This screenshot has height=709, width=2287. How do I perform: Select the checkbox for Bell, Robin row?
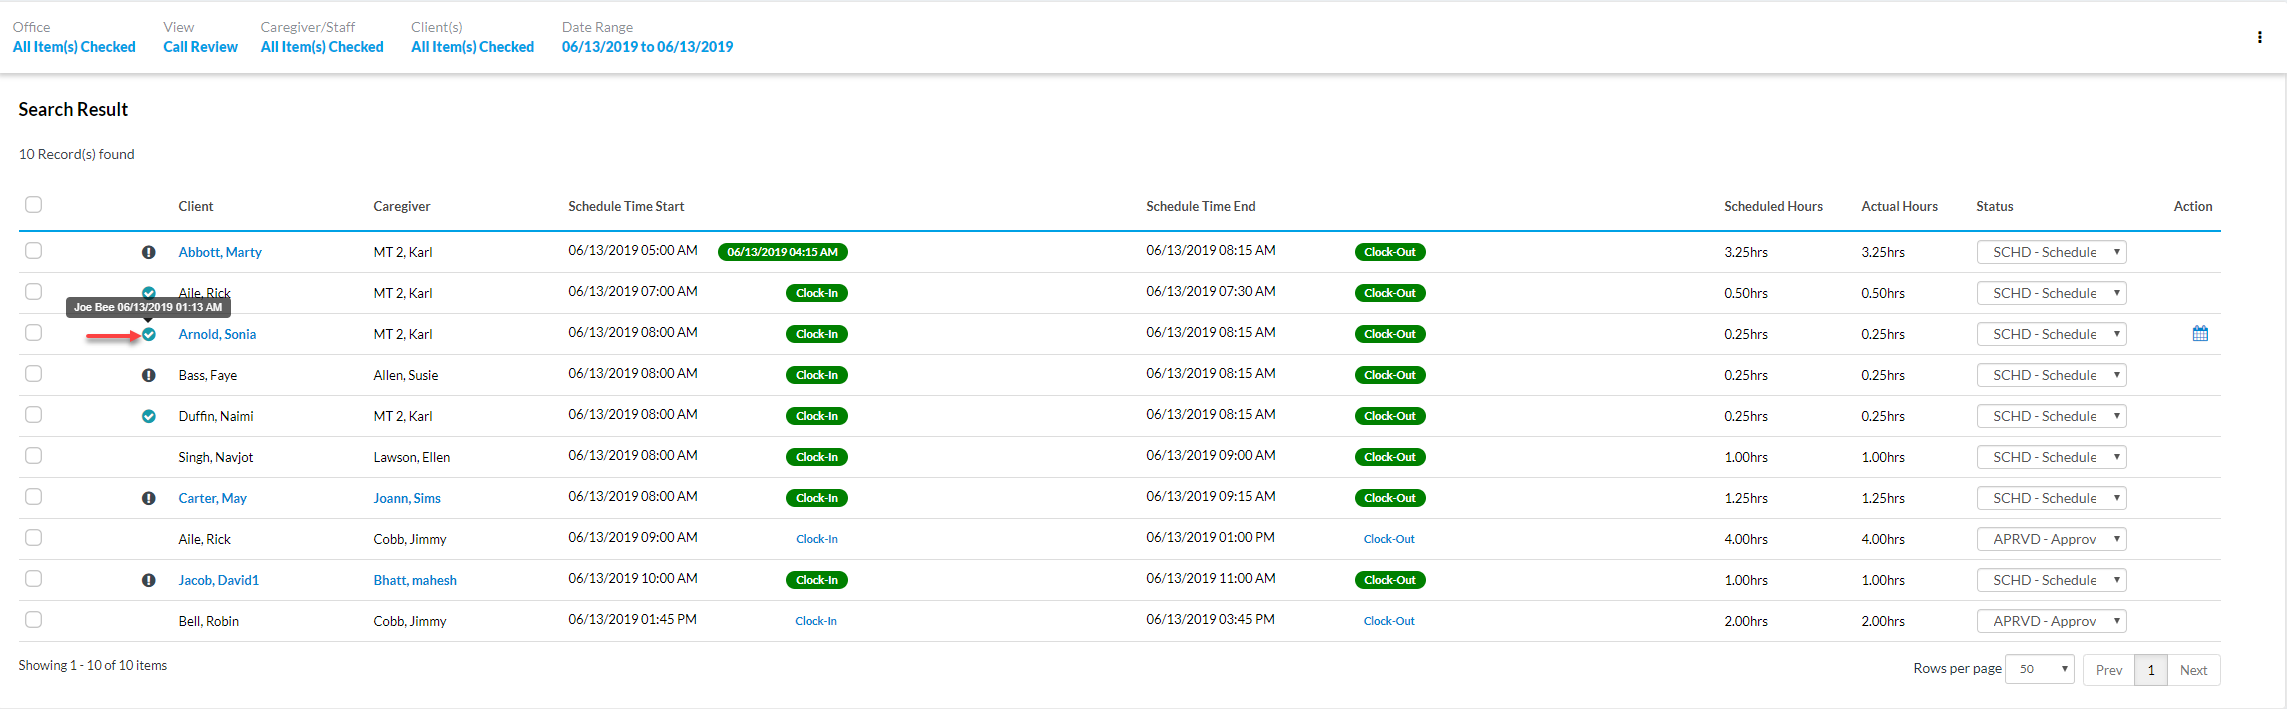point(34,620)
